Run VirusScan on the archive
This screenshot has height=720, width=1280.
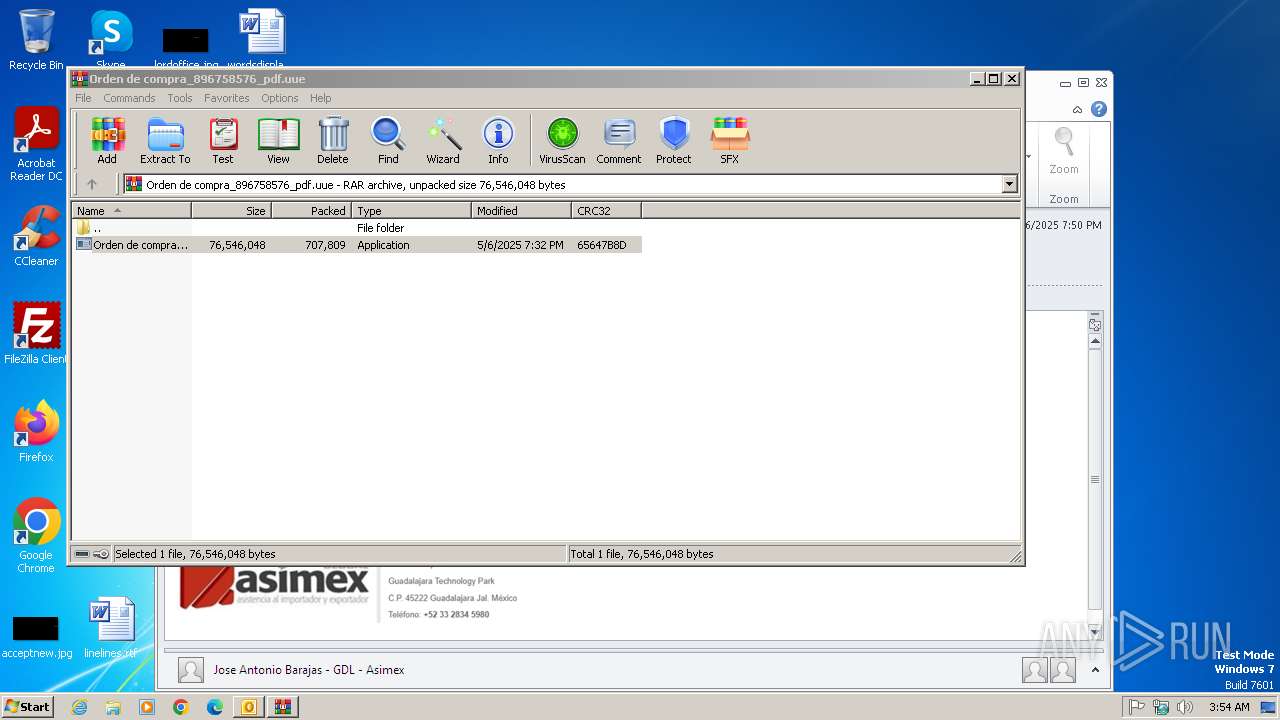pyautogui.click(x=562, y=140)
